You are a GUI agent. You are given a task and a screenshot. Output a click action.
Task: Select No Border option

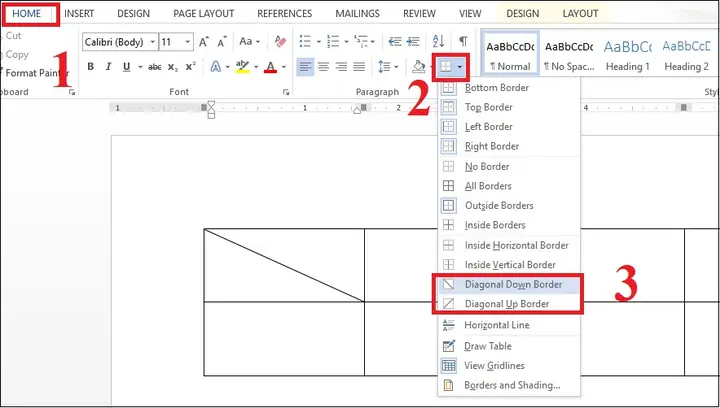(x=509, y=167)
